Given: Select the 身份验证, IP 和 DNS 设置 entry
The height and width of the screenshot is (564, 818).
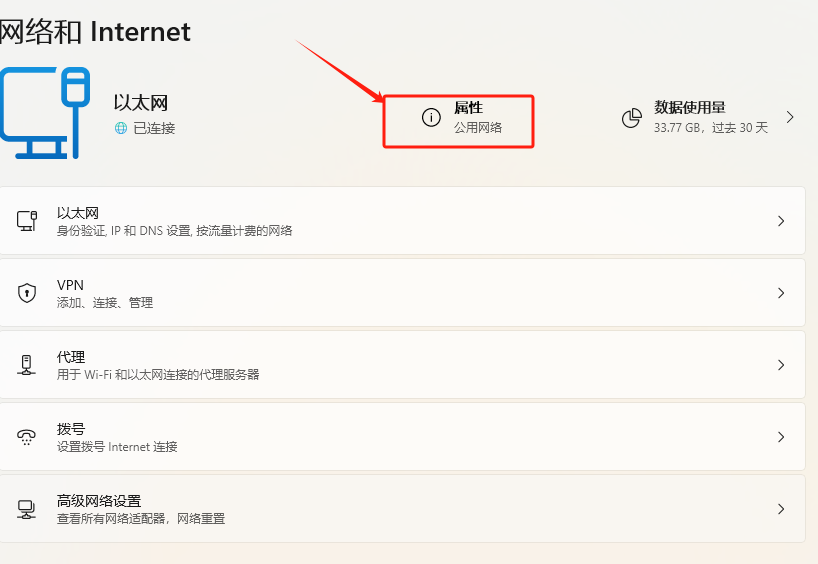Looking at the screenshot, I should point(174,231).
